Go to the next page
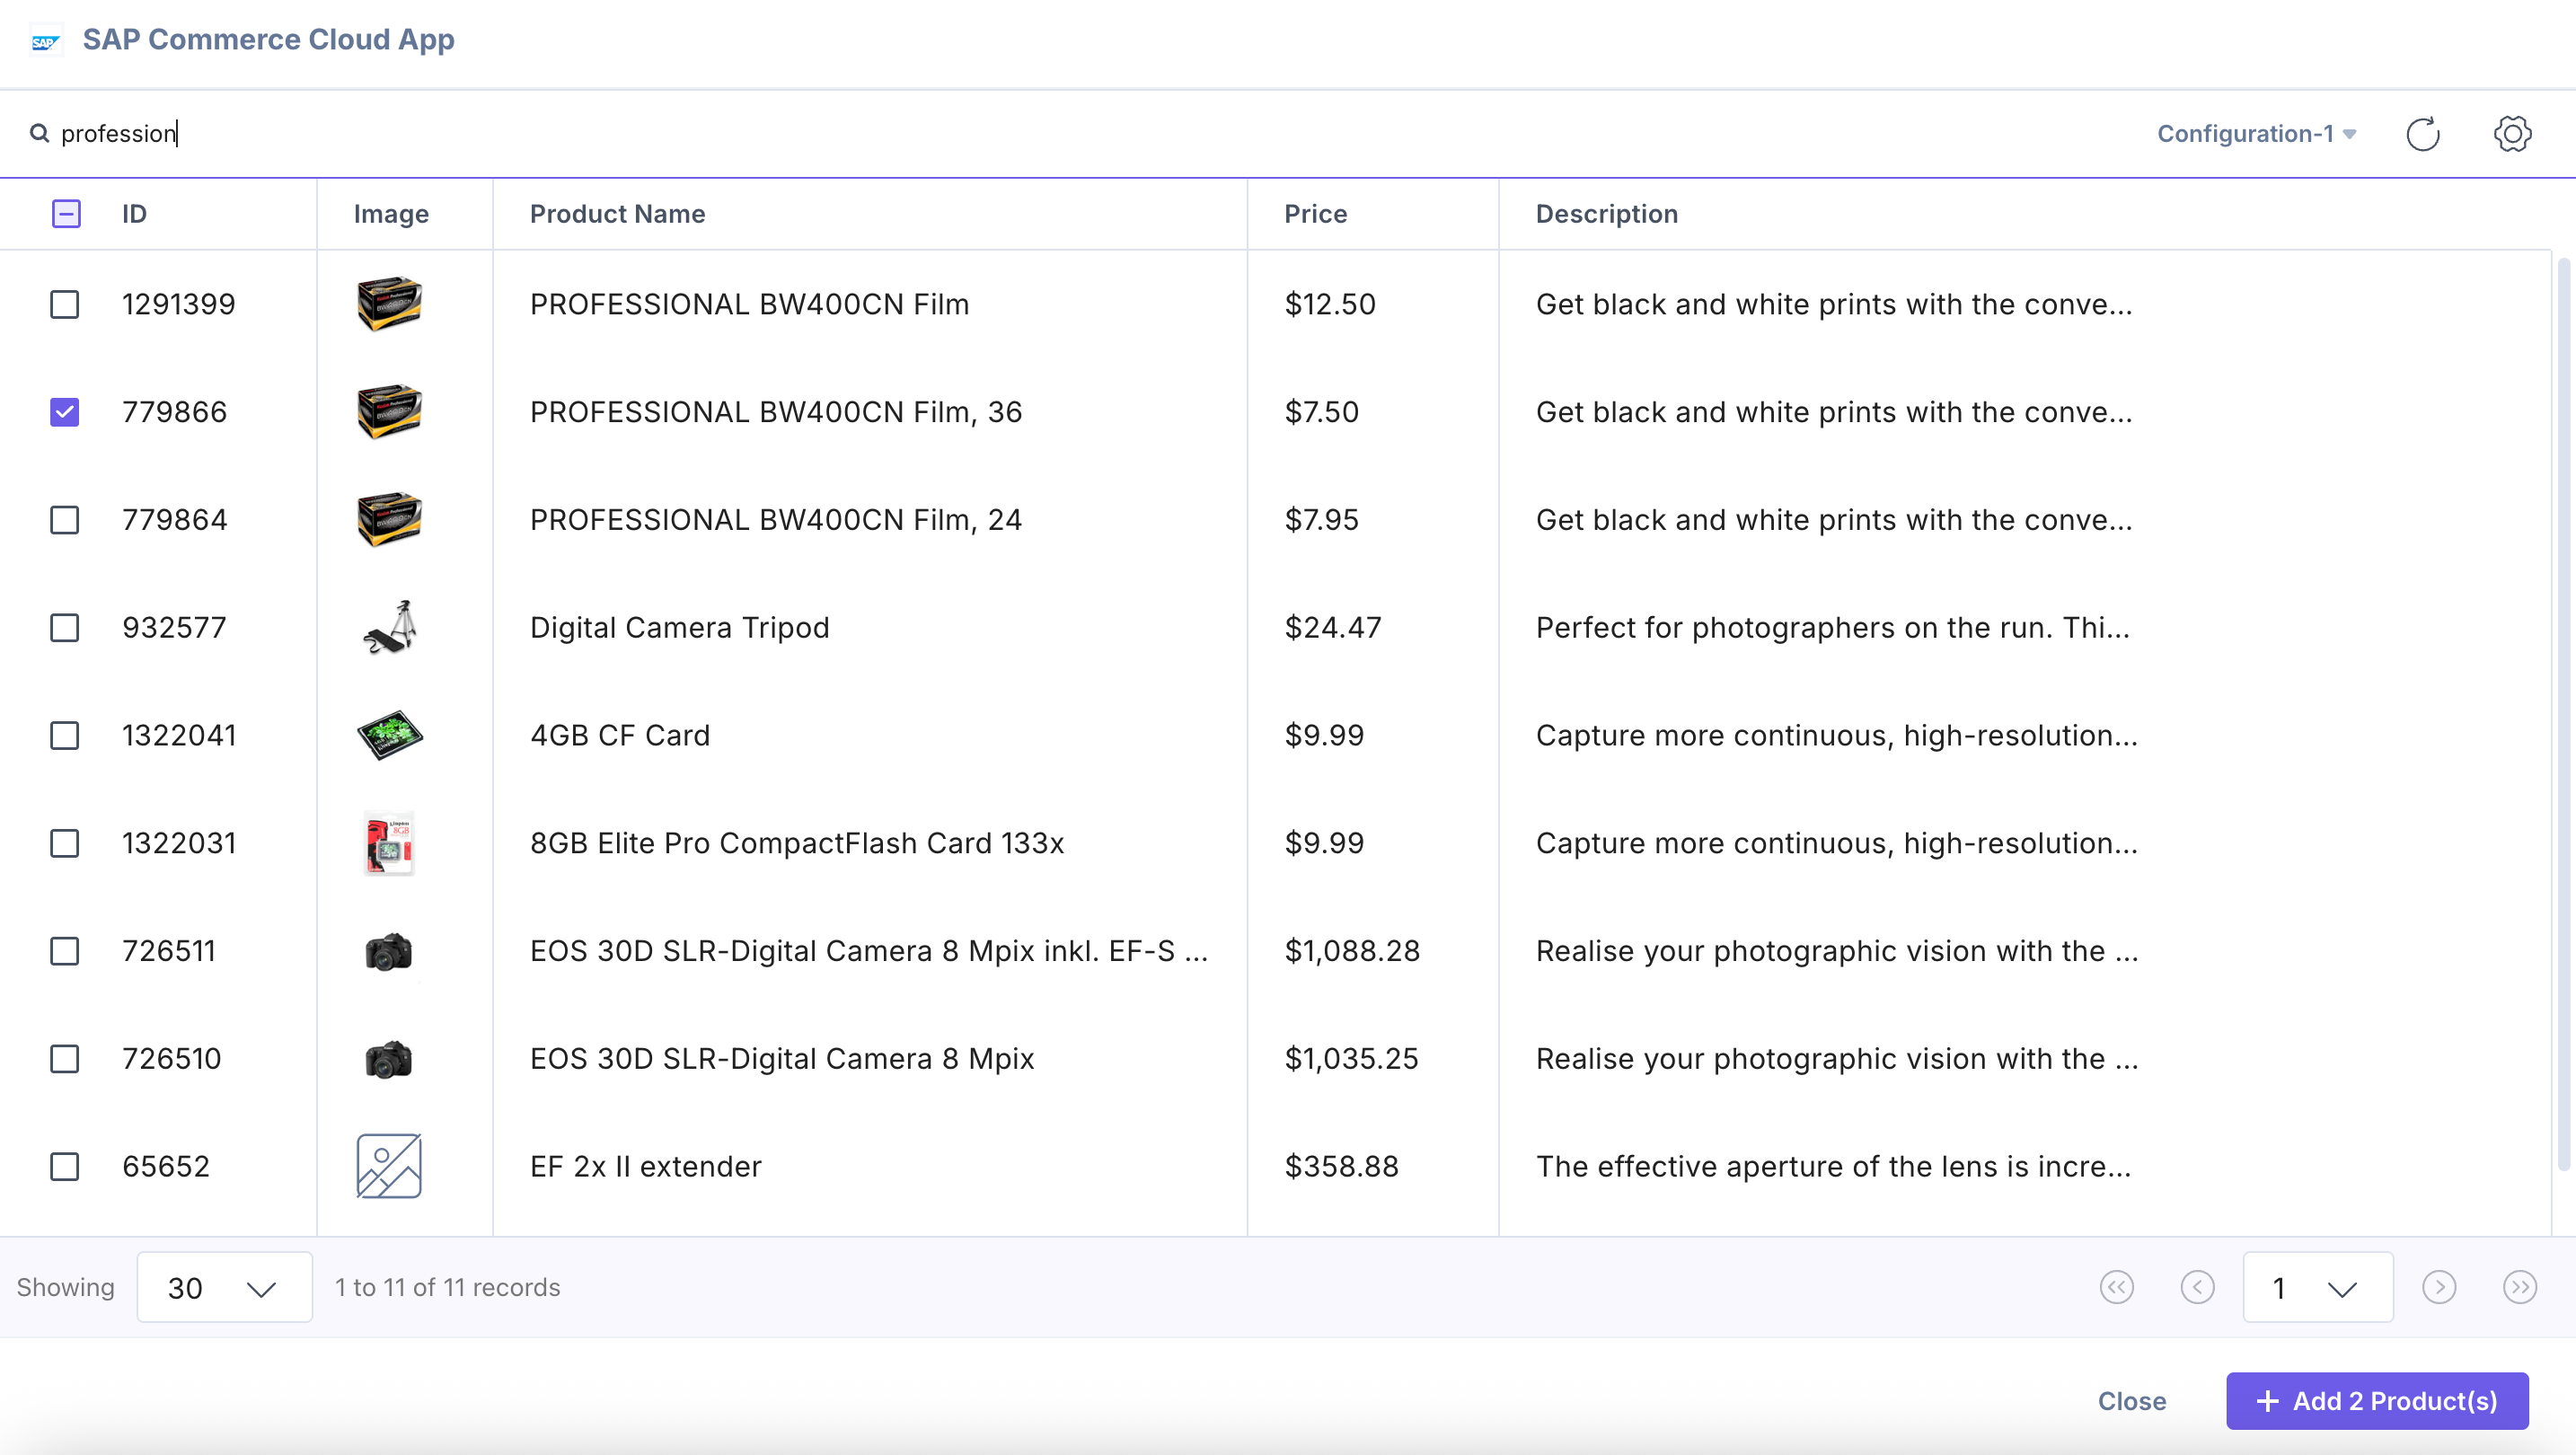Viewport: 2576px width, 1455px height. (x=2439, y=1287)
